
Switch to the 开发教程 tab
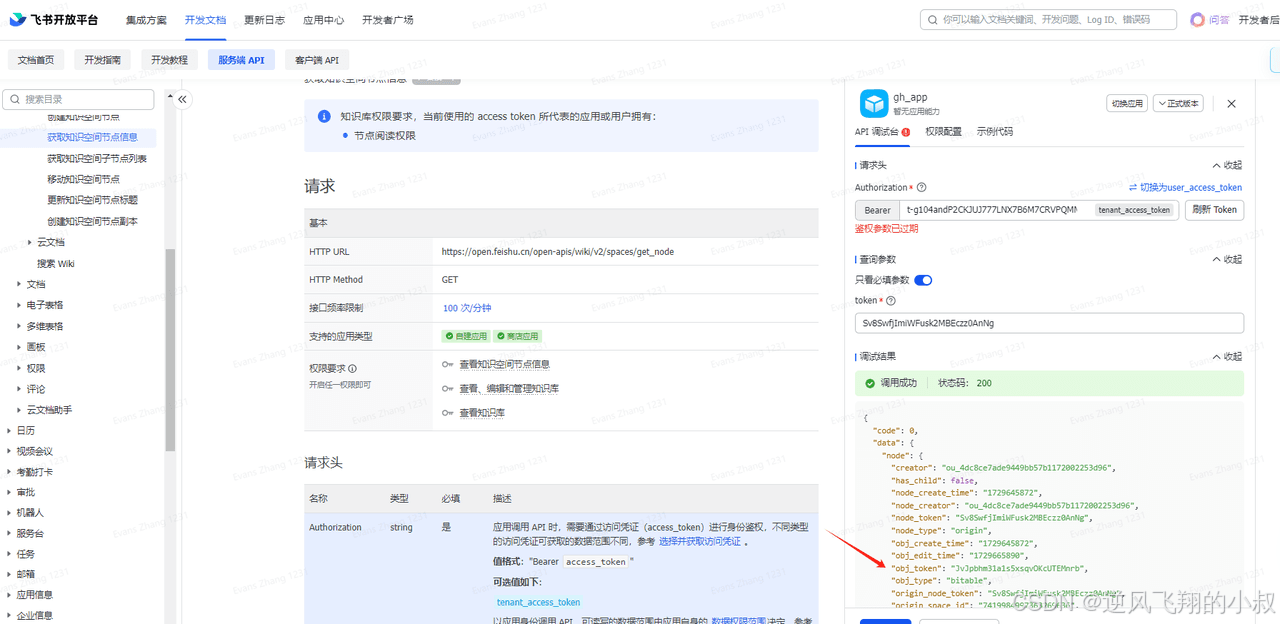[x=169, y=60]
